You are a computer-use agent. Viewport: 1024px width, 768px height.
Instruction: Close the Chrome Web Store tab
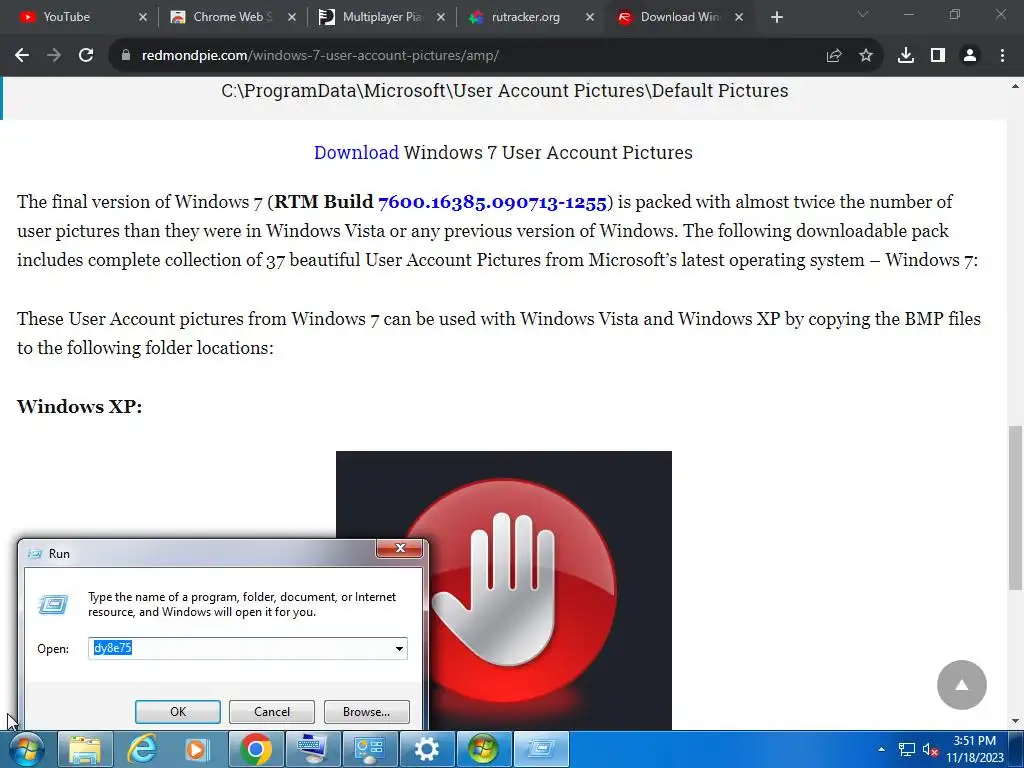(x=292, y=17)
